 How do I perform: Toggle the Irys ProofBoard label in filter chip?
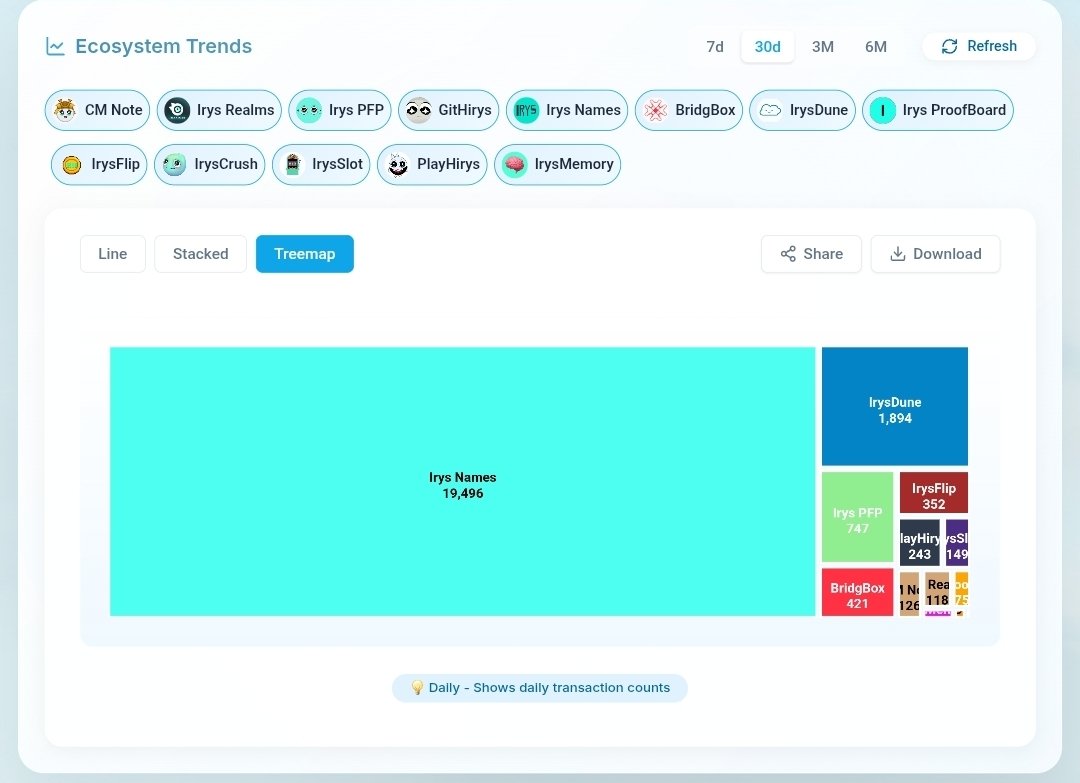954,110
